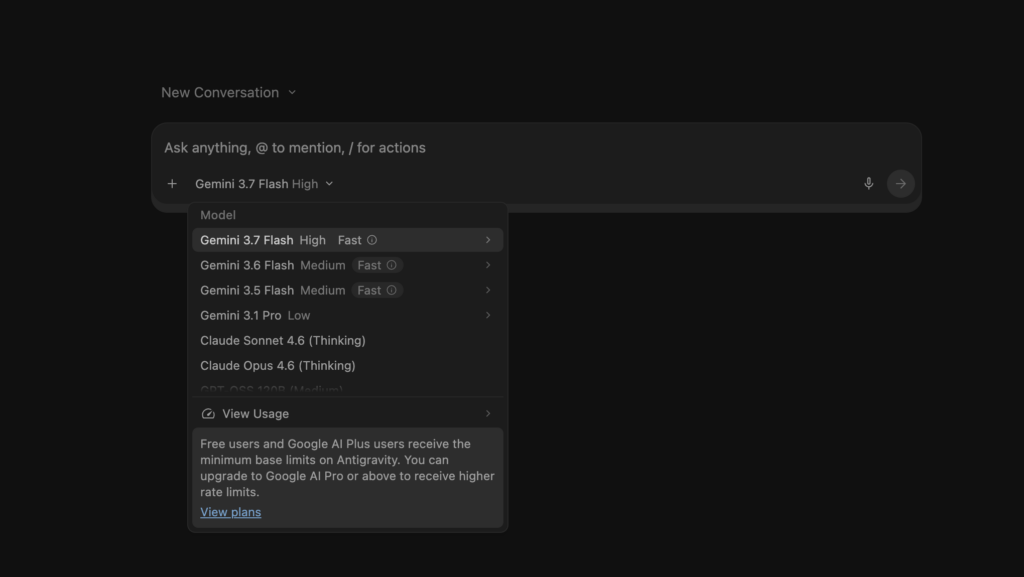The height and width of the screenshot is (577, 1024).
Task: Click the send arrow button
Action: point(901,183)
